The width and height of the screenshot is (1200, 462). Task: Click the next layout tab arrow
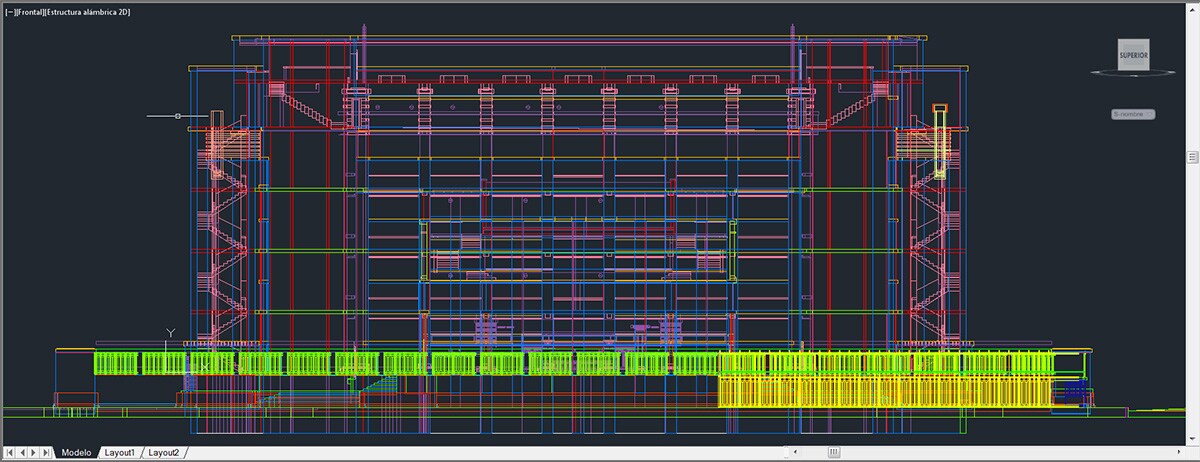coord(33,453)
